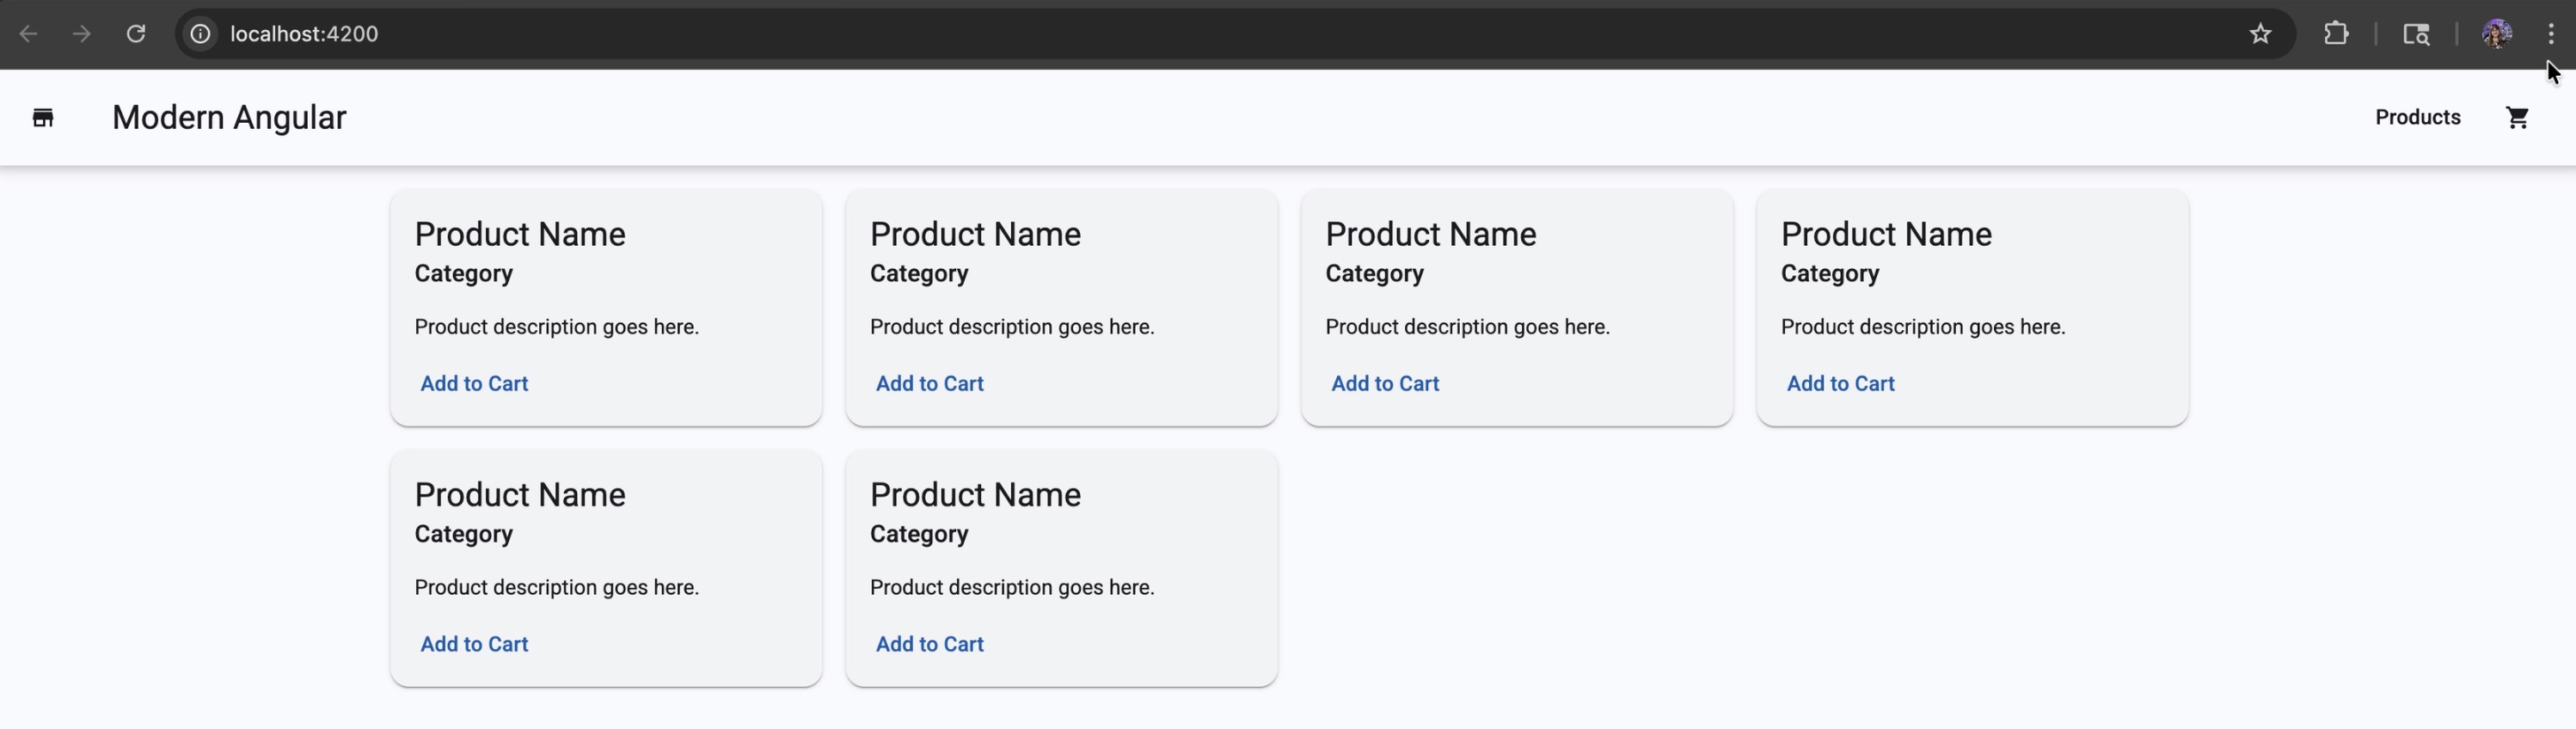The image size is (2576, 729).
Task: Add the bottom-left product to cart
Action: coord(474,644)
